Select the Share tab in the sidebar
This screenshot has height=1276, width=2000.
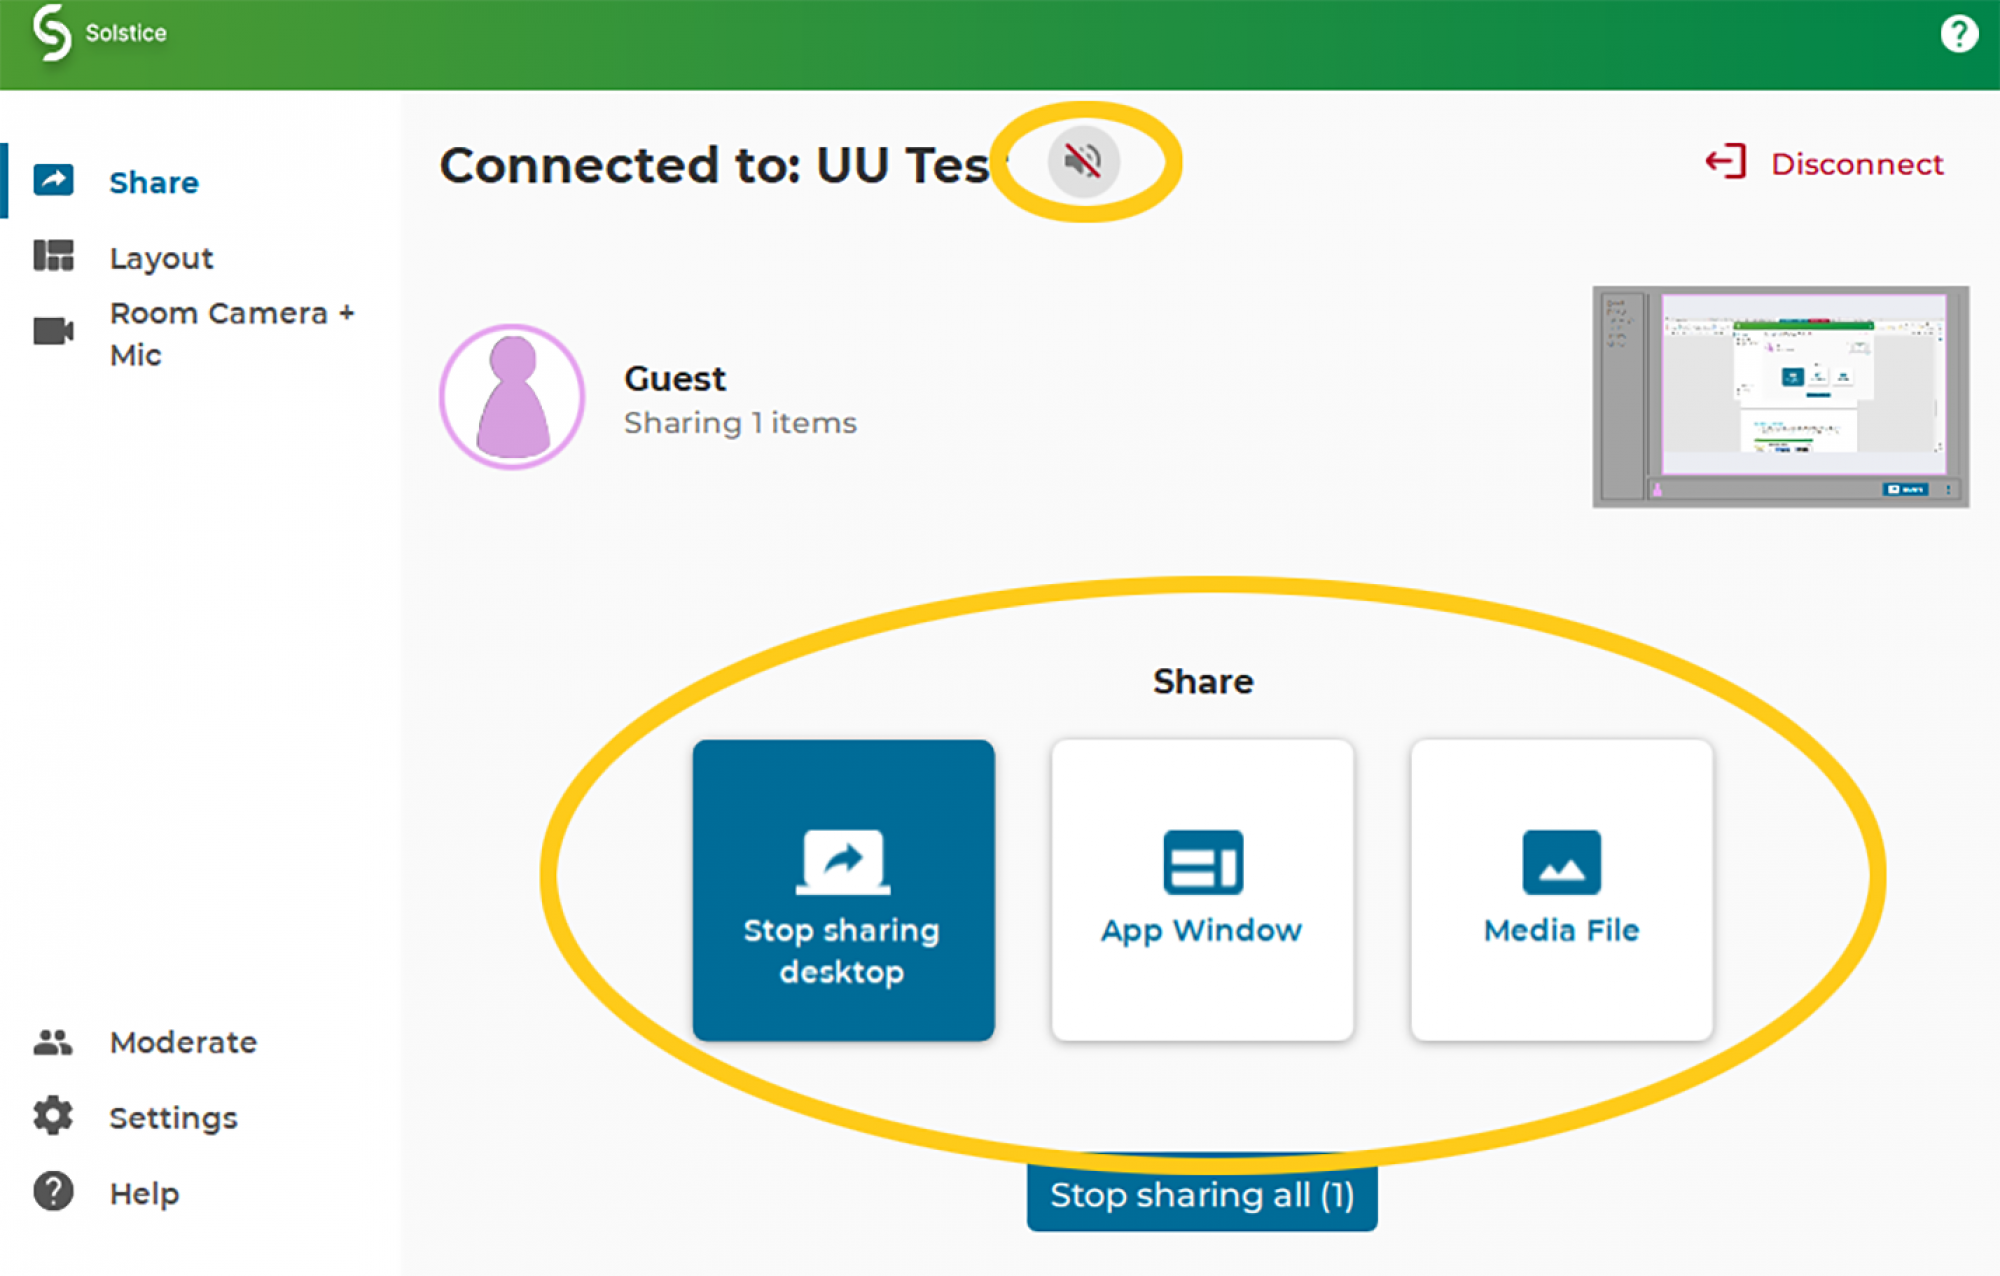point(200,182)
